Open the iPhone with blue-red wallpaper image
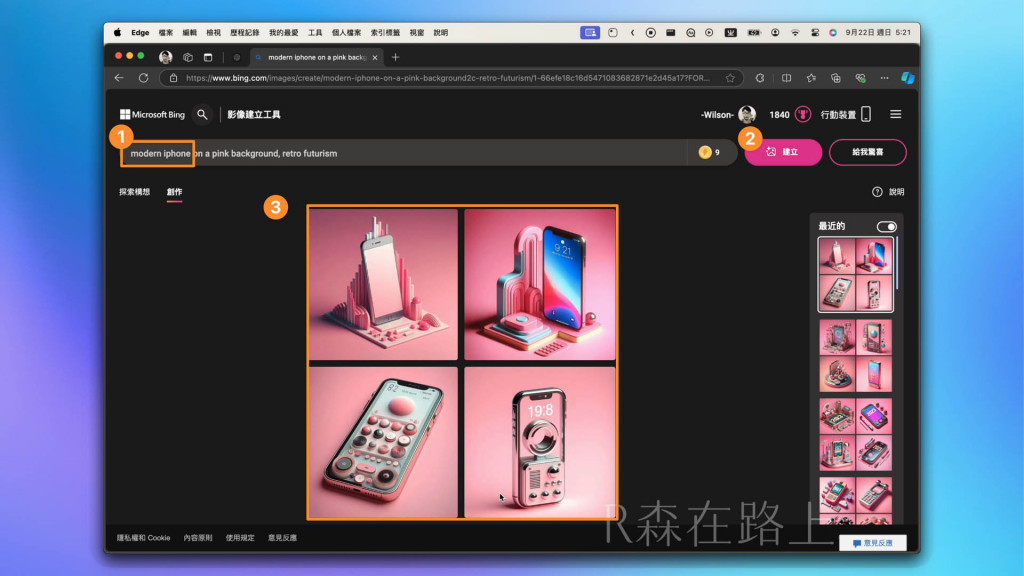Screen dimensions: 1024x576 (540, 284)
